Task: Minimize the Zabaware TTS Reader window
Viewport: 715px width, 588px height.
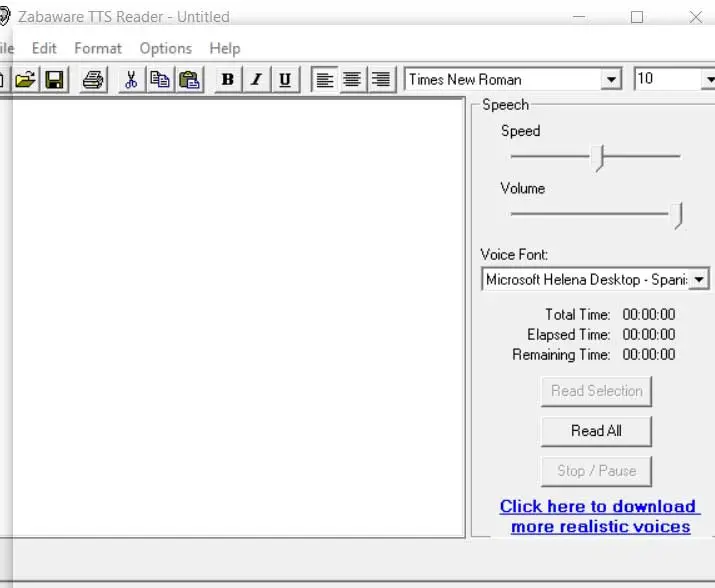Action: (x=579, y=17)
